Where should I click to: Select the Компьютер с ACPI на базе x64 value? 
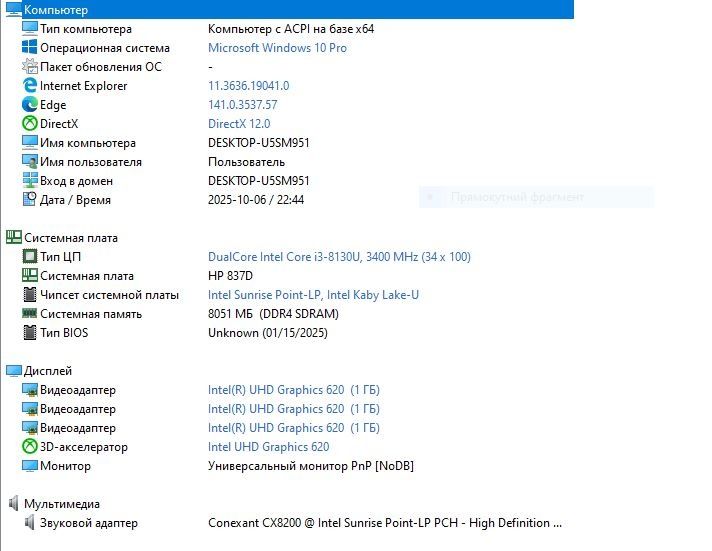(x=291, y=29)
